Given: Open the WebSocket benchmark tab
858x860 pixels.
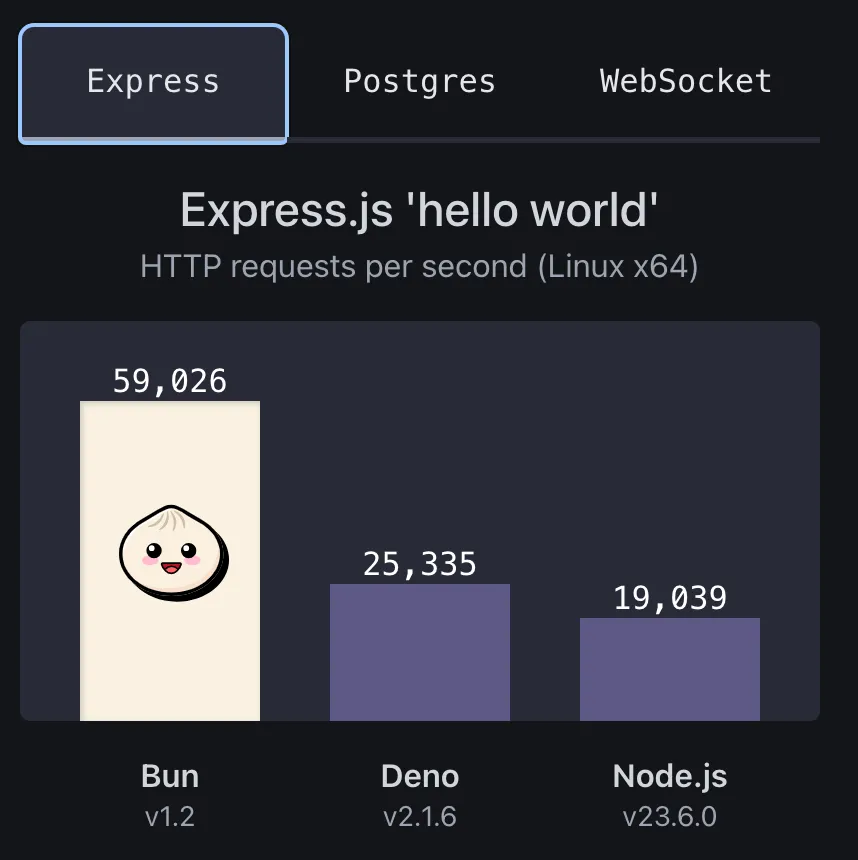Looking at the screenshot, I should 684,82.
